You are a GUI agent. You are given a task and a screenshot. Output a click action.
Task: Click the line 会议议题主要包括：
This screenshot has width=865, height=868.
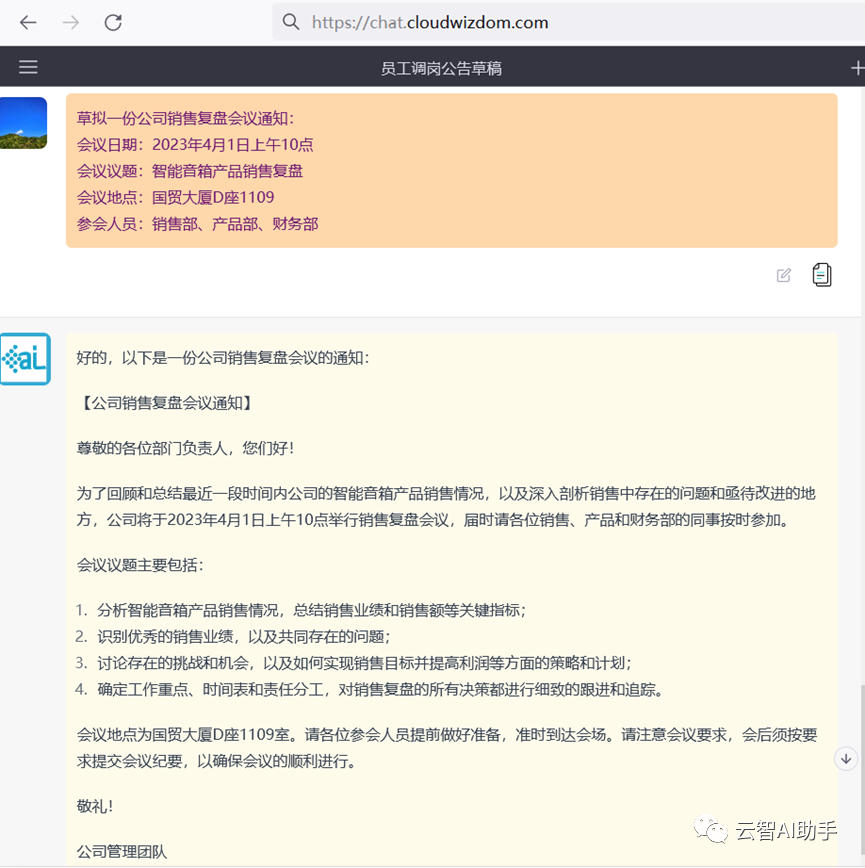point(140,565)
